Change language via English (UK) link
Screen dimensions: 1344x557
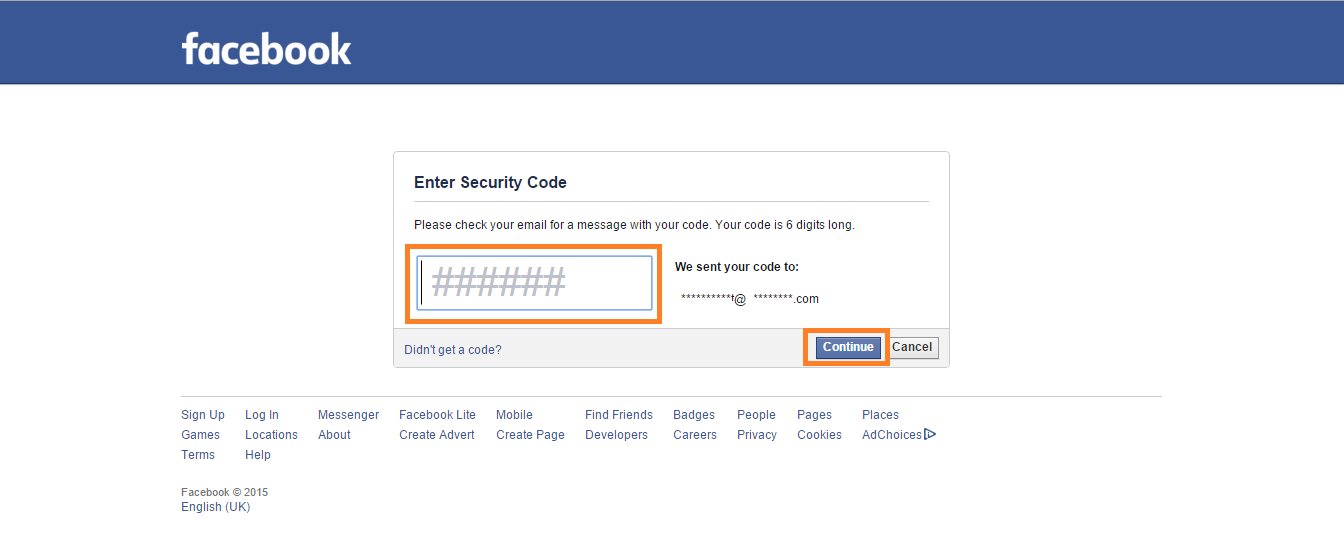coord(216,507)
